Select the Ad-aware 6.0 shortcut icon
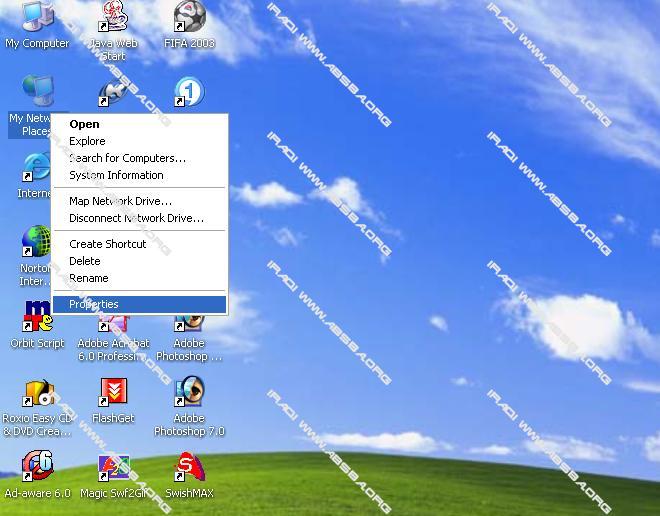The image size is (660, 516). tap(38, 466)
